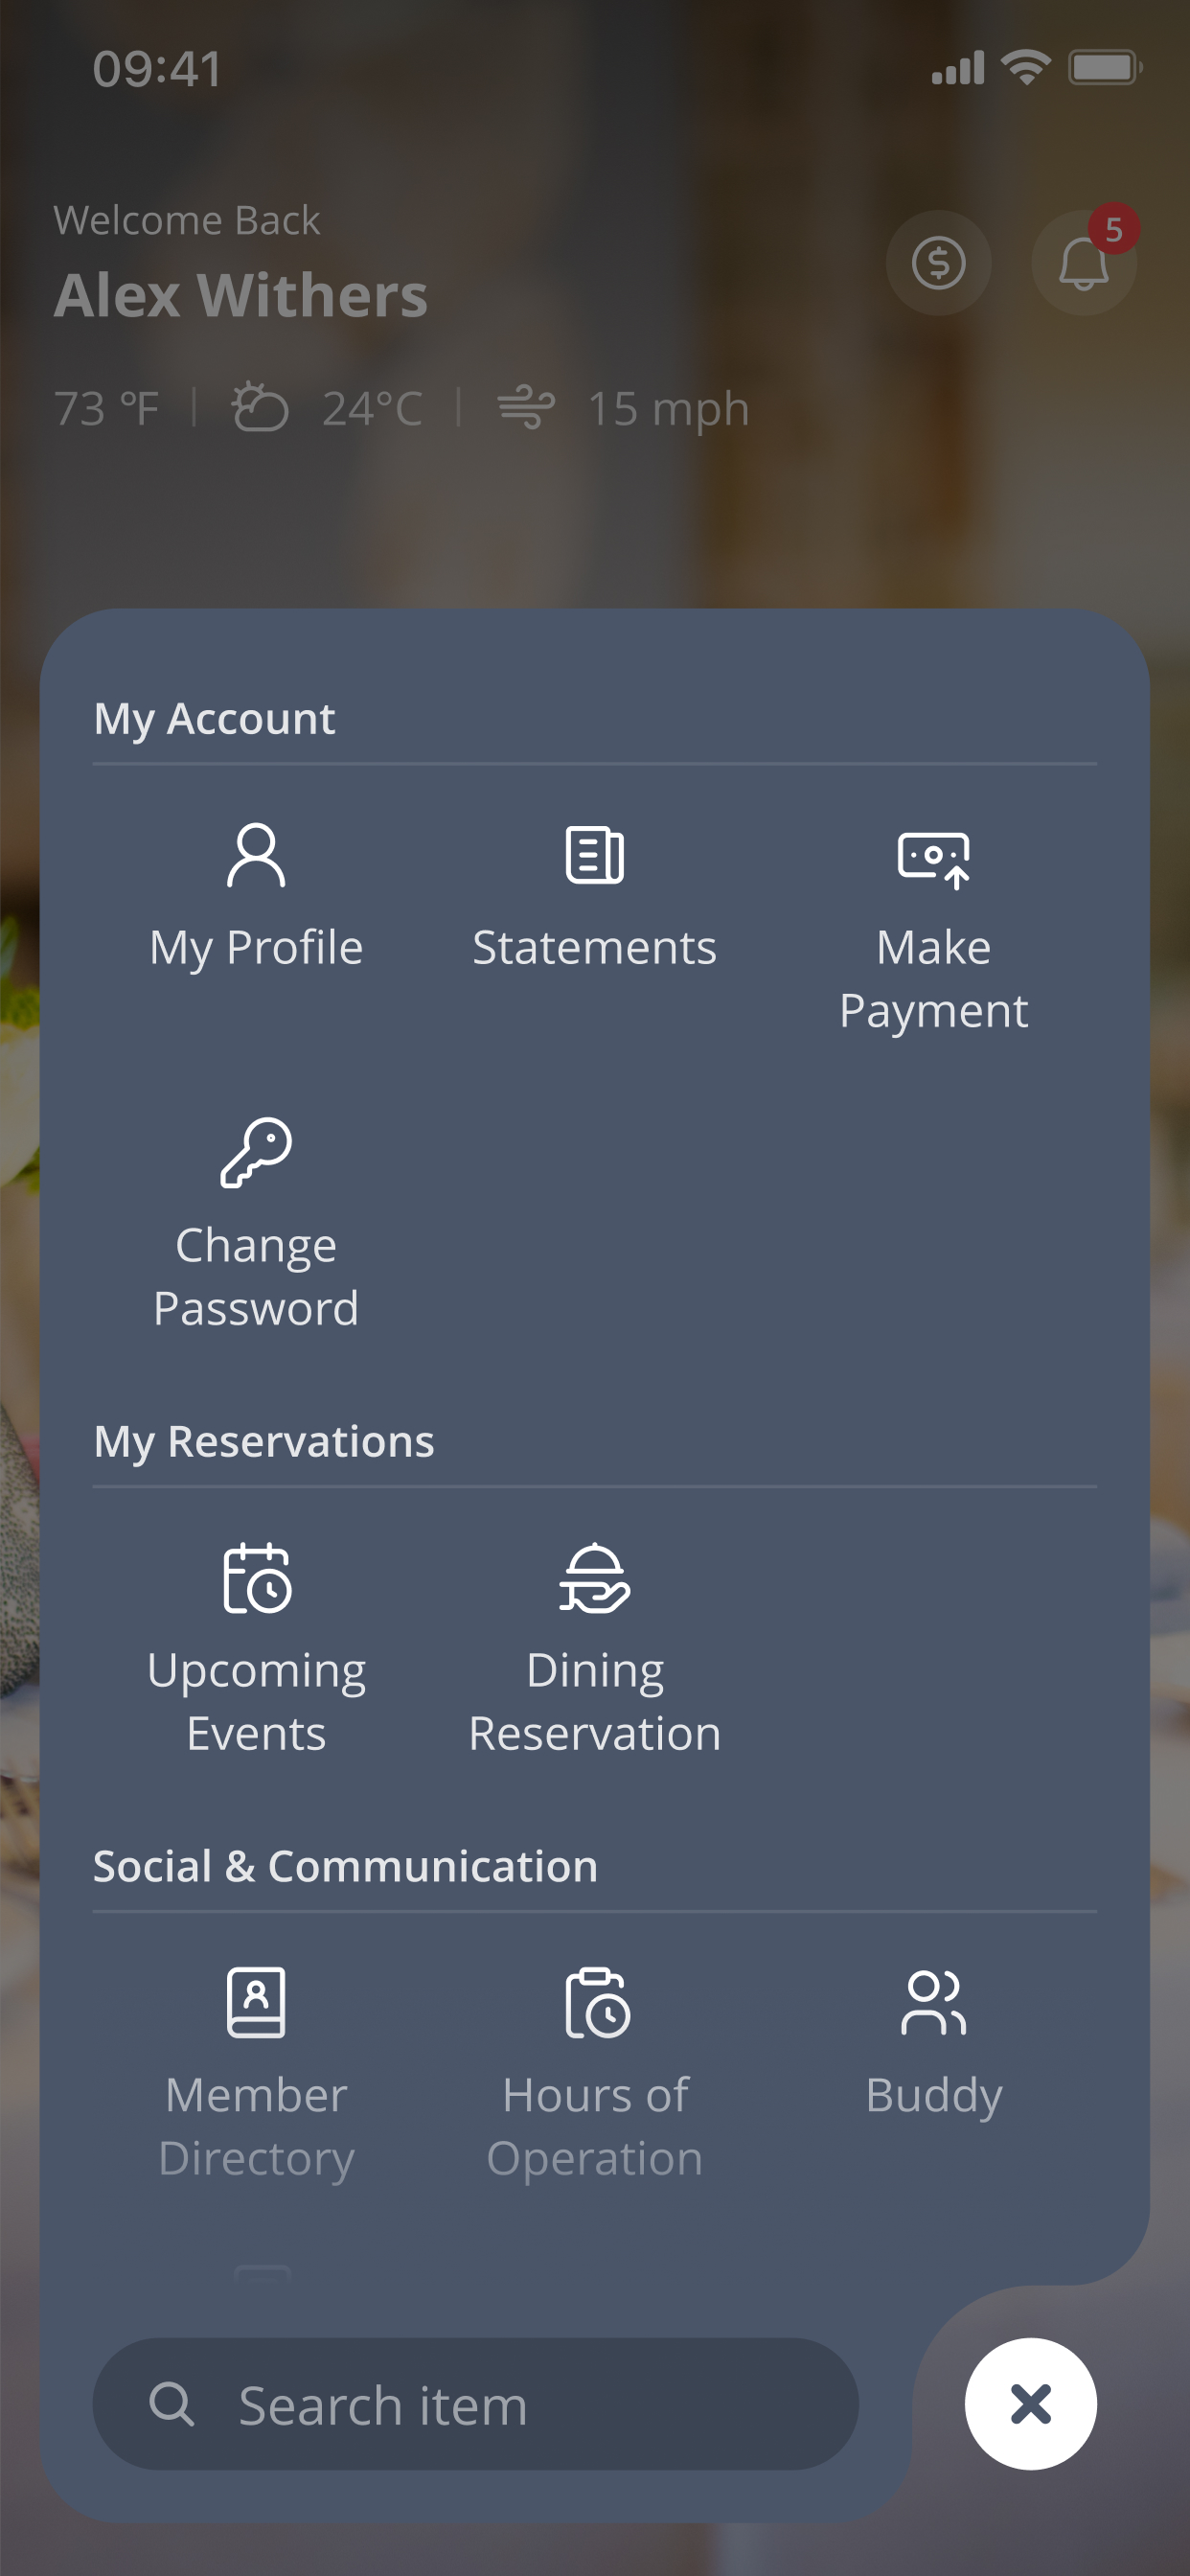
Task: Open the My Profile icon
Action: [x=256, y=855]
